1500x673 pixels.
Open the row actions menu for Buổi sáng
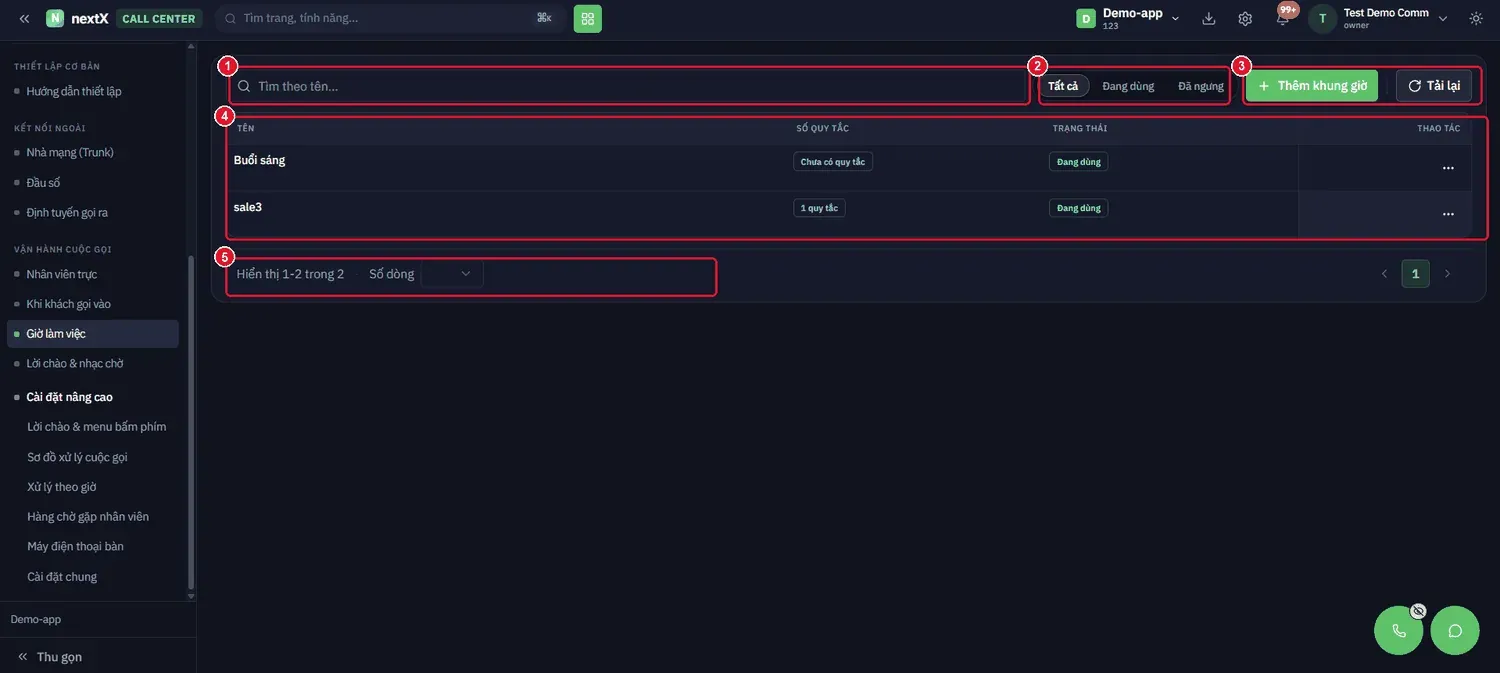(x=1448, y=168)
